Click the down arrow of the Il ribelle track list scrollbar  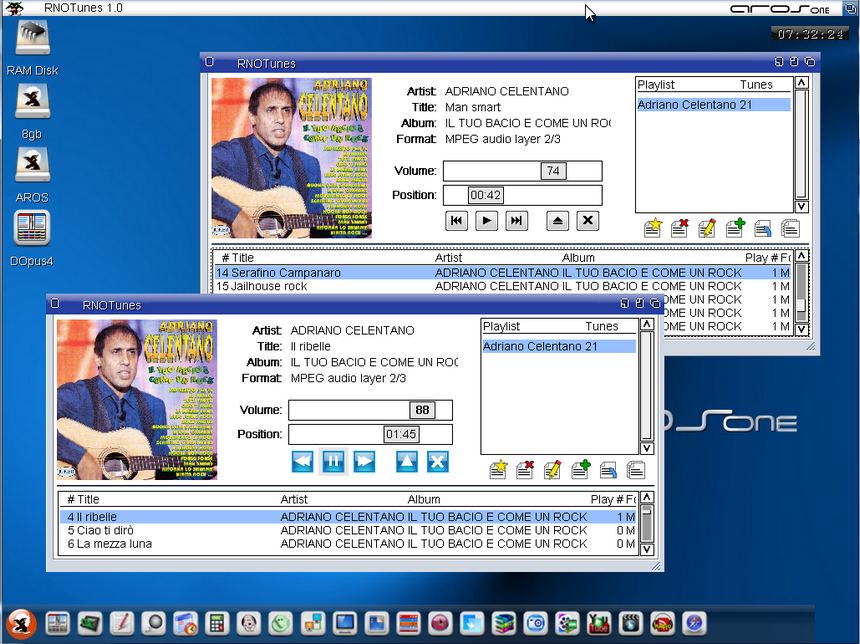point(647,549)
